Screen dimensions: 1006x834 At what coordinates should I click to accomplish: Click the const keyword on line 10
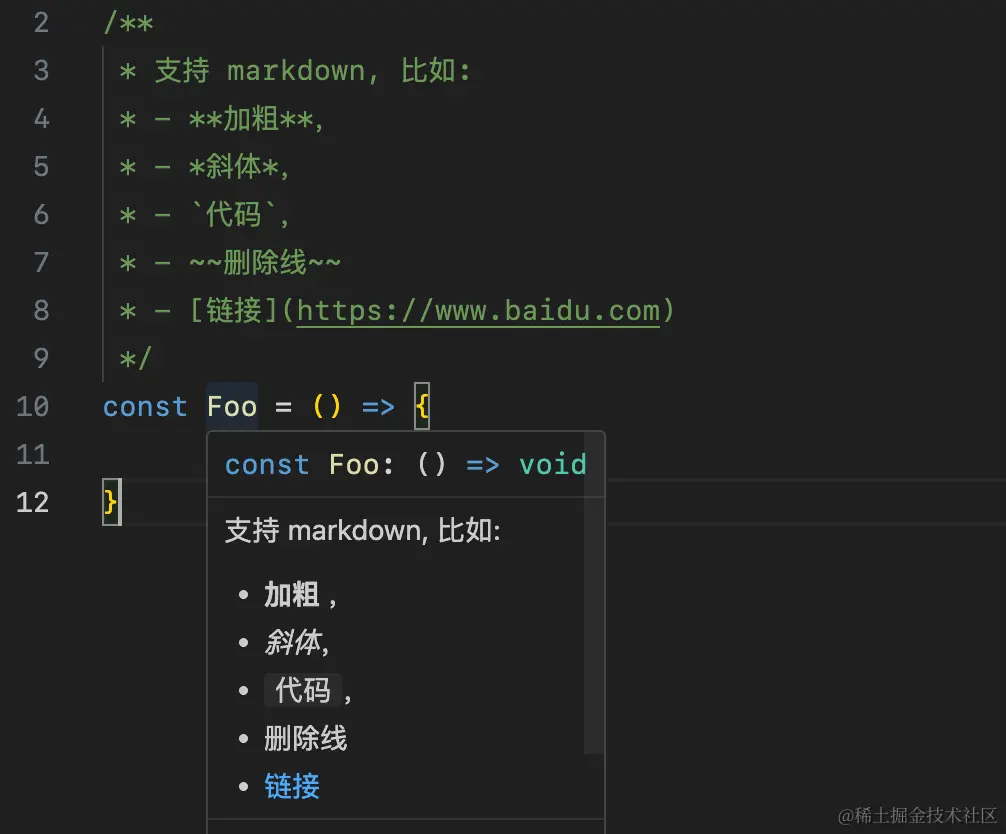(144, 406)
